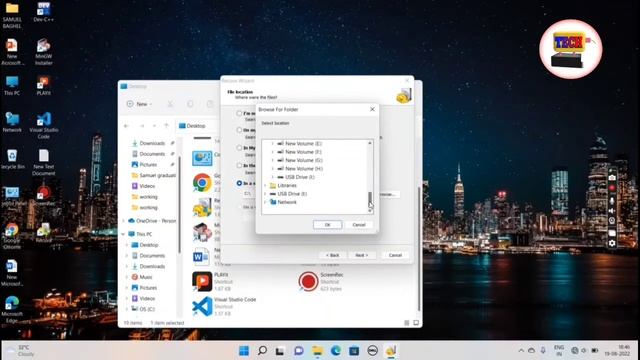Screen dimensions: 640x360
Task: Select the "In the Recycle Bin" radio option
Action: pos(239,165)
